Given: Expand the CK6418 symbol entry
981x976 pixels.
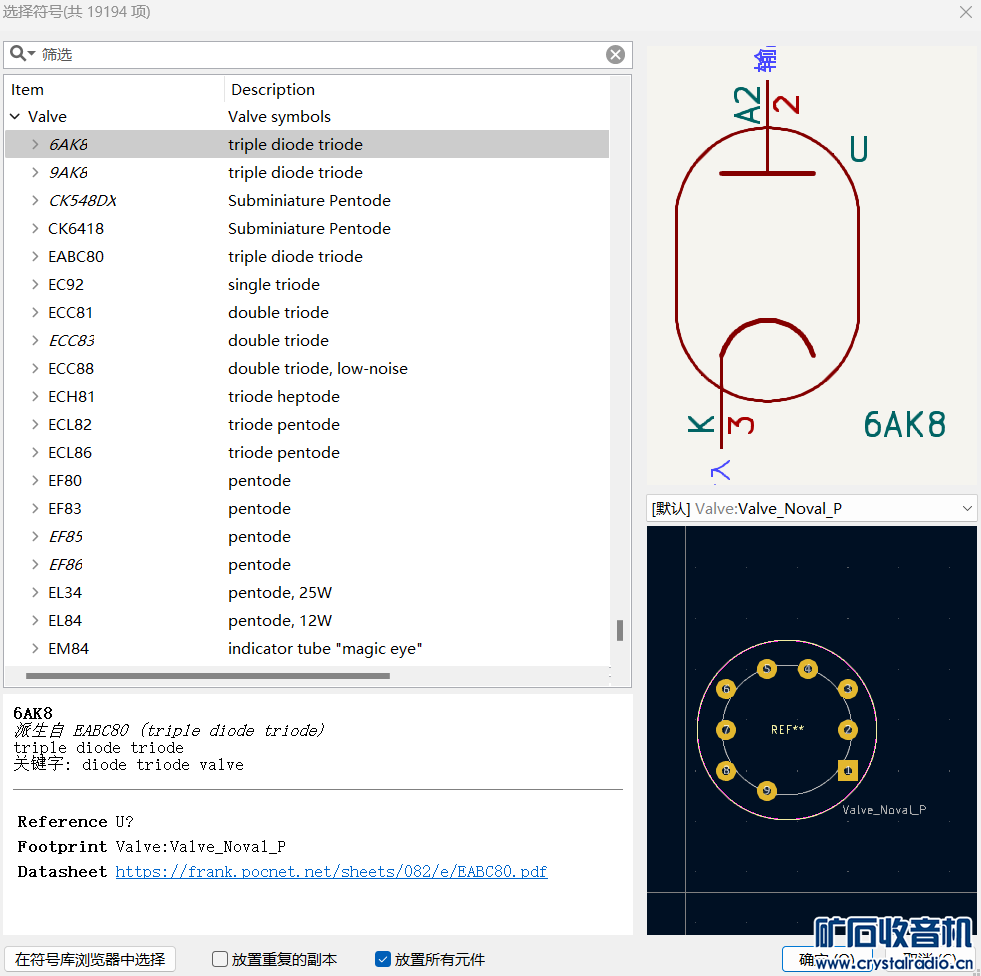Looking at the screenshot, I should tap(35, 228).
